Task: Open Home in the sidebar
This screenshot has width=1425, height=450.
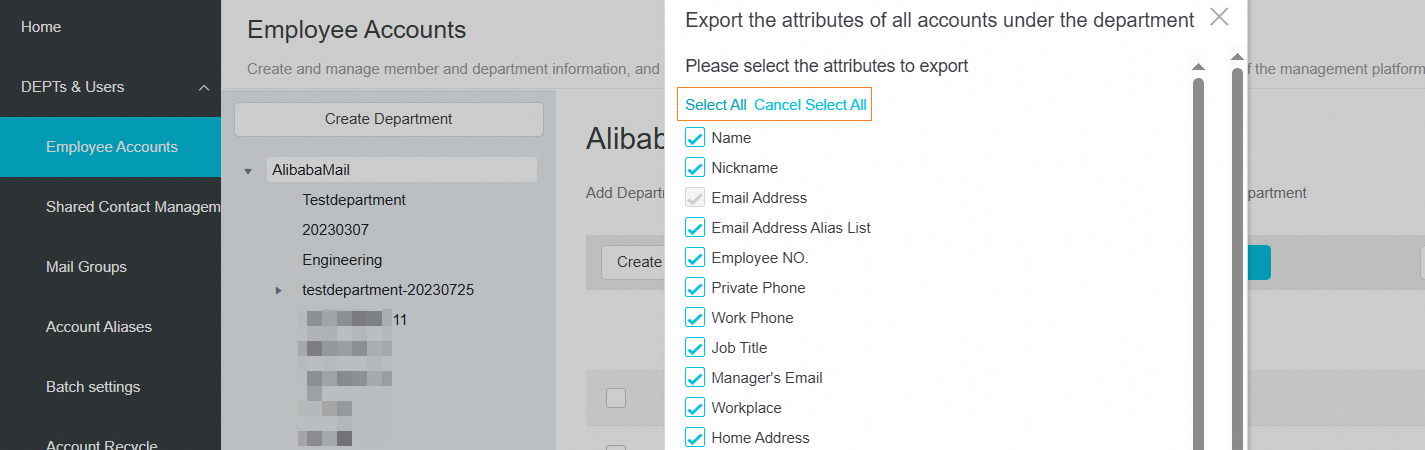Action: (x=41, y=27)
